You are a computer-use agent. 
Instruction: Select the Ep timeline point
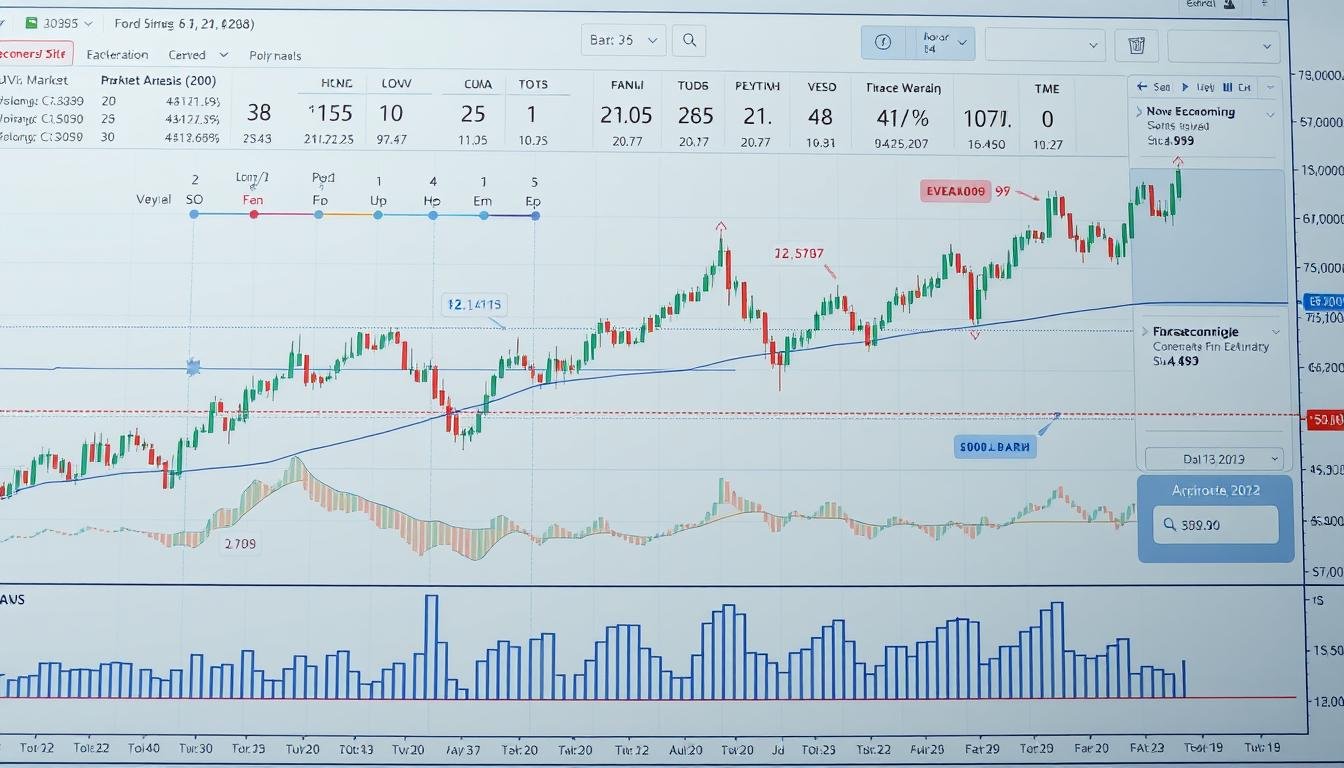coord(534,214)
